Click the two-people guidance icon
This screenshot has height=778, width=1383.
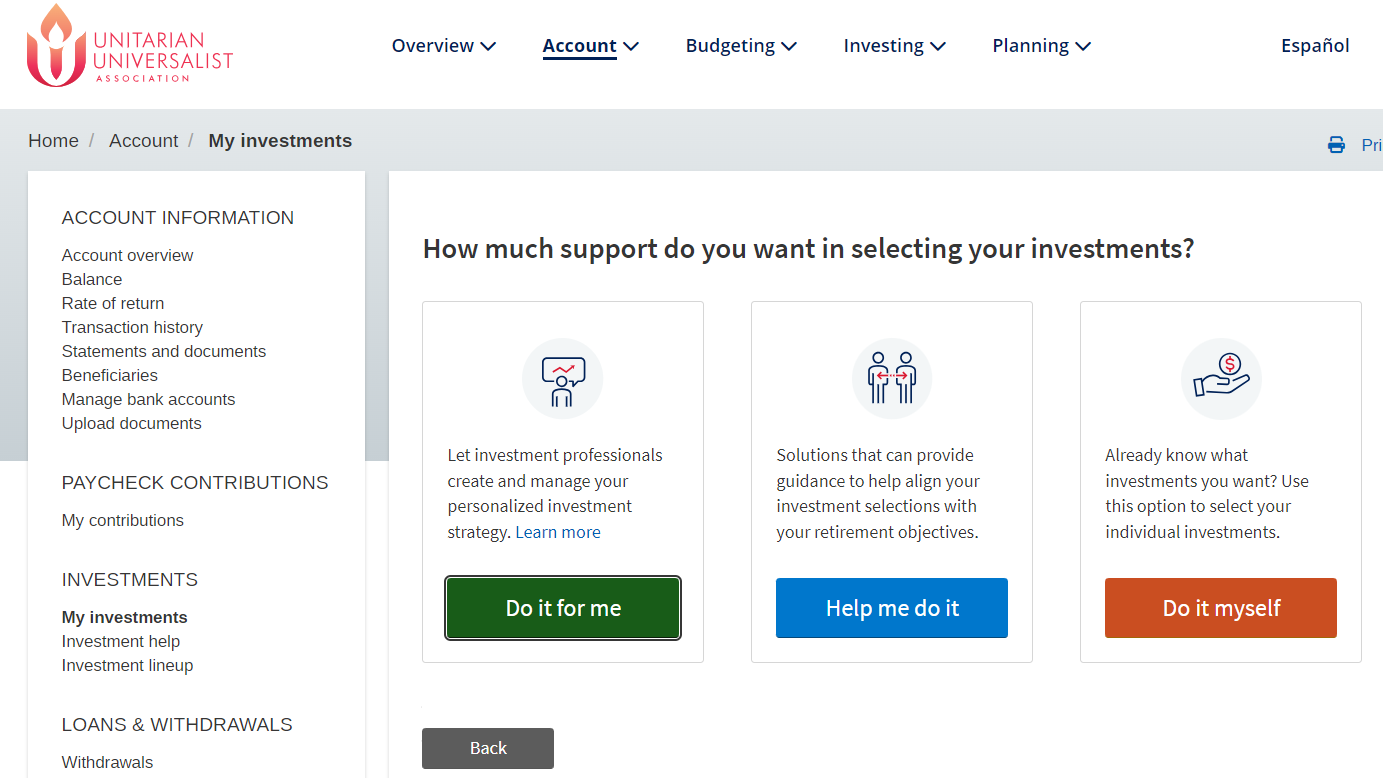tap(891, 379)
